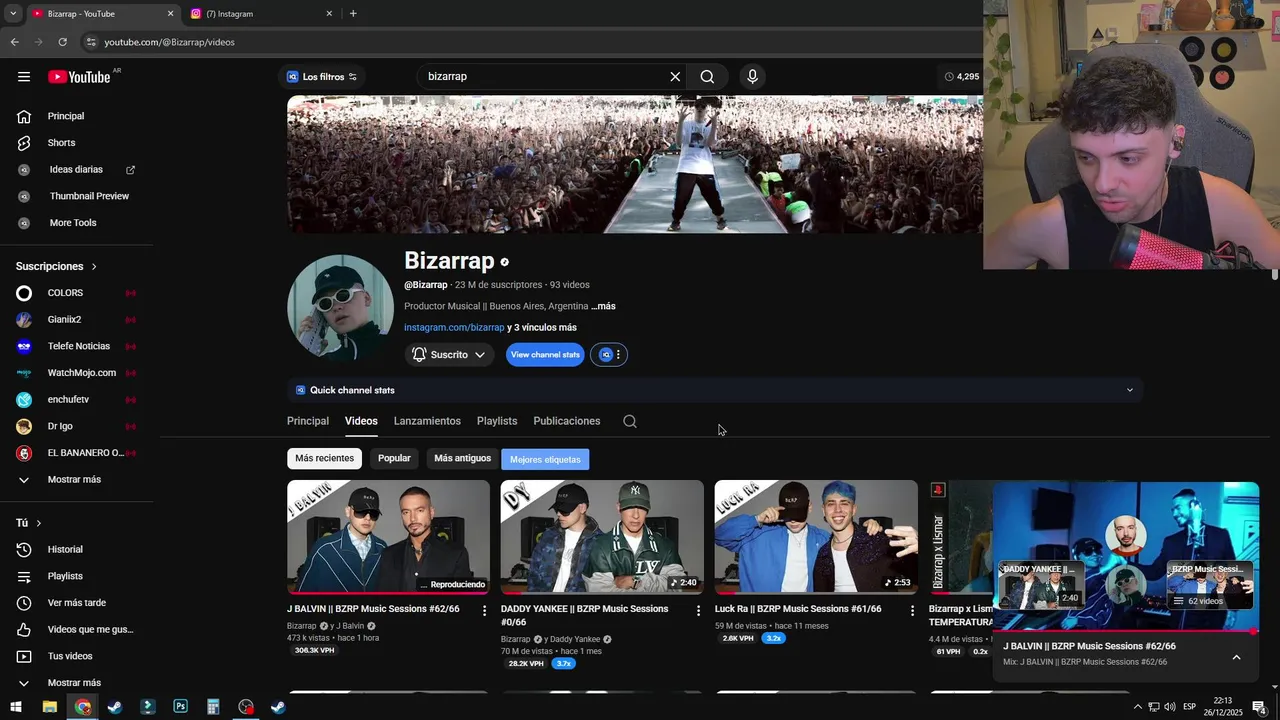Open the channel tab search magnifier
The height and width of the screenshot is (720, 1280).
[x=630, y=421]
